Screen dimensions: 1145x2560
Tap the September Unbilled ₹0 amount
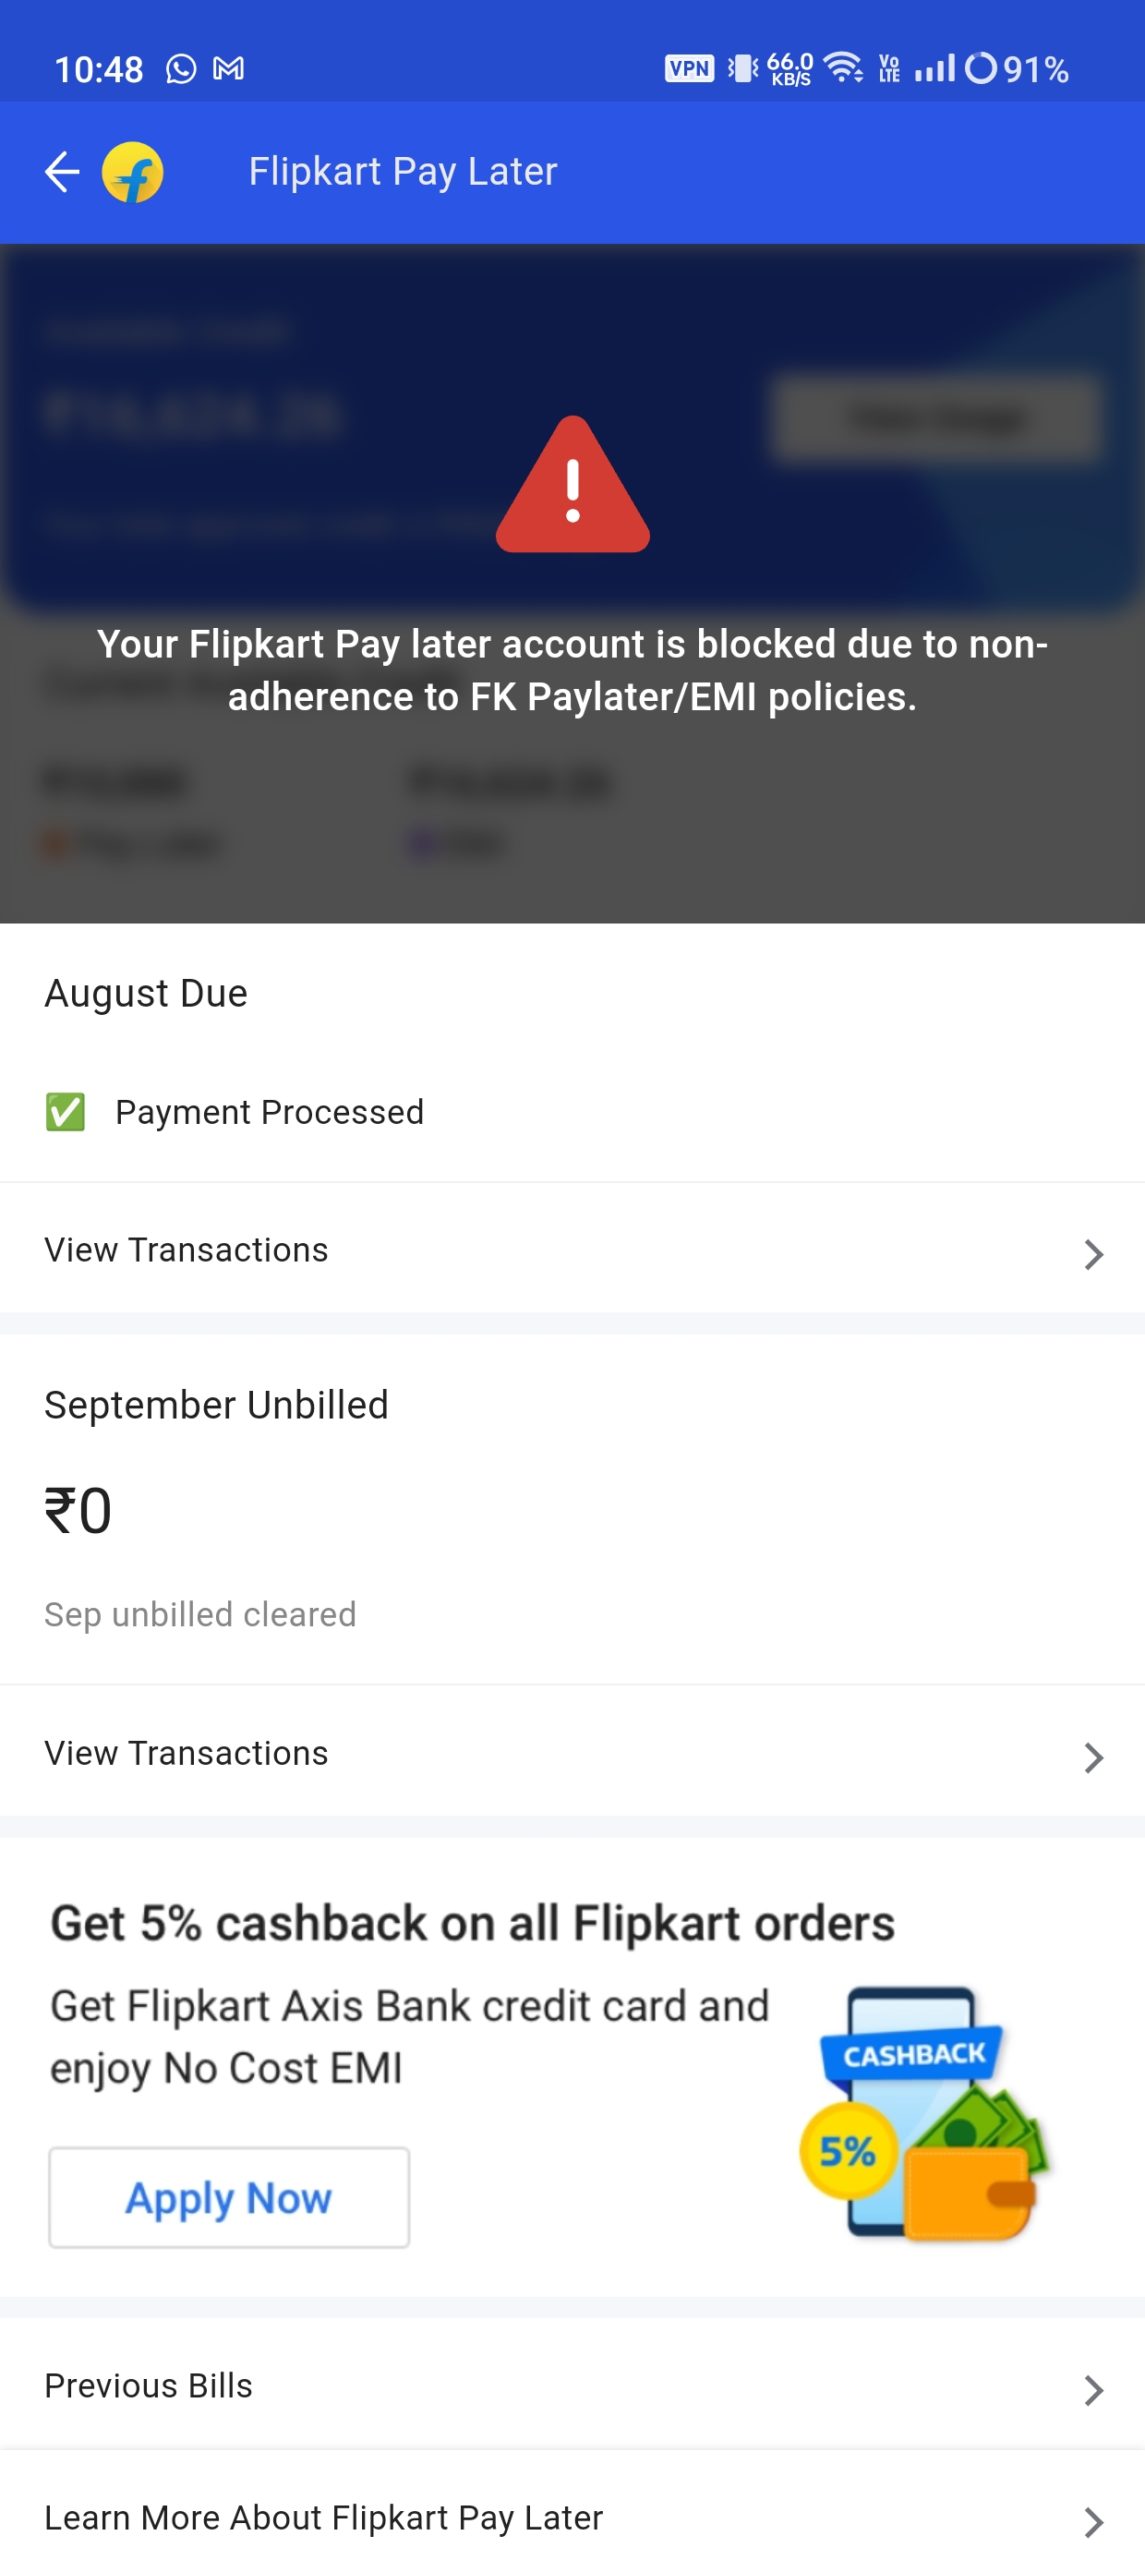pyautogui.click(x=78, y=1511)
